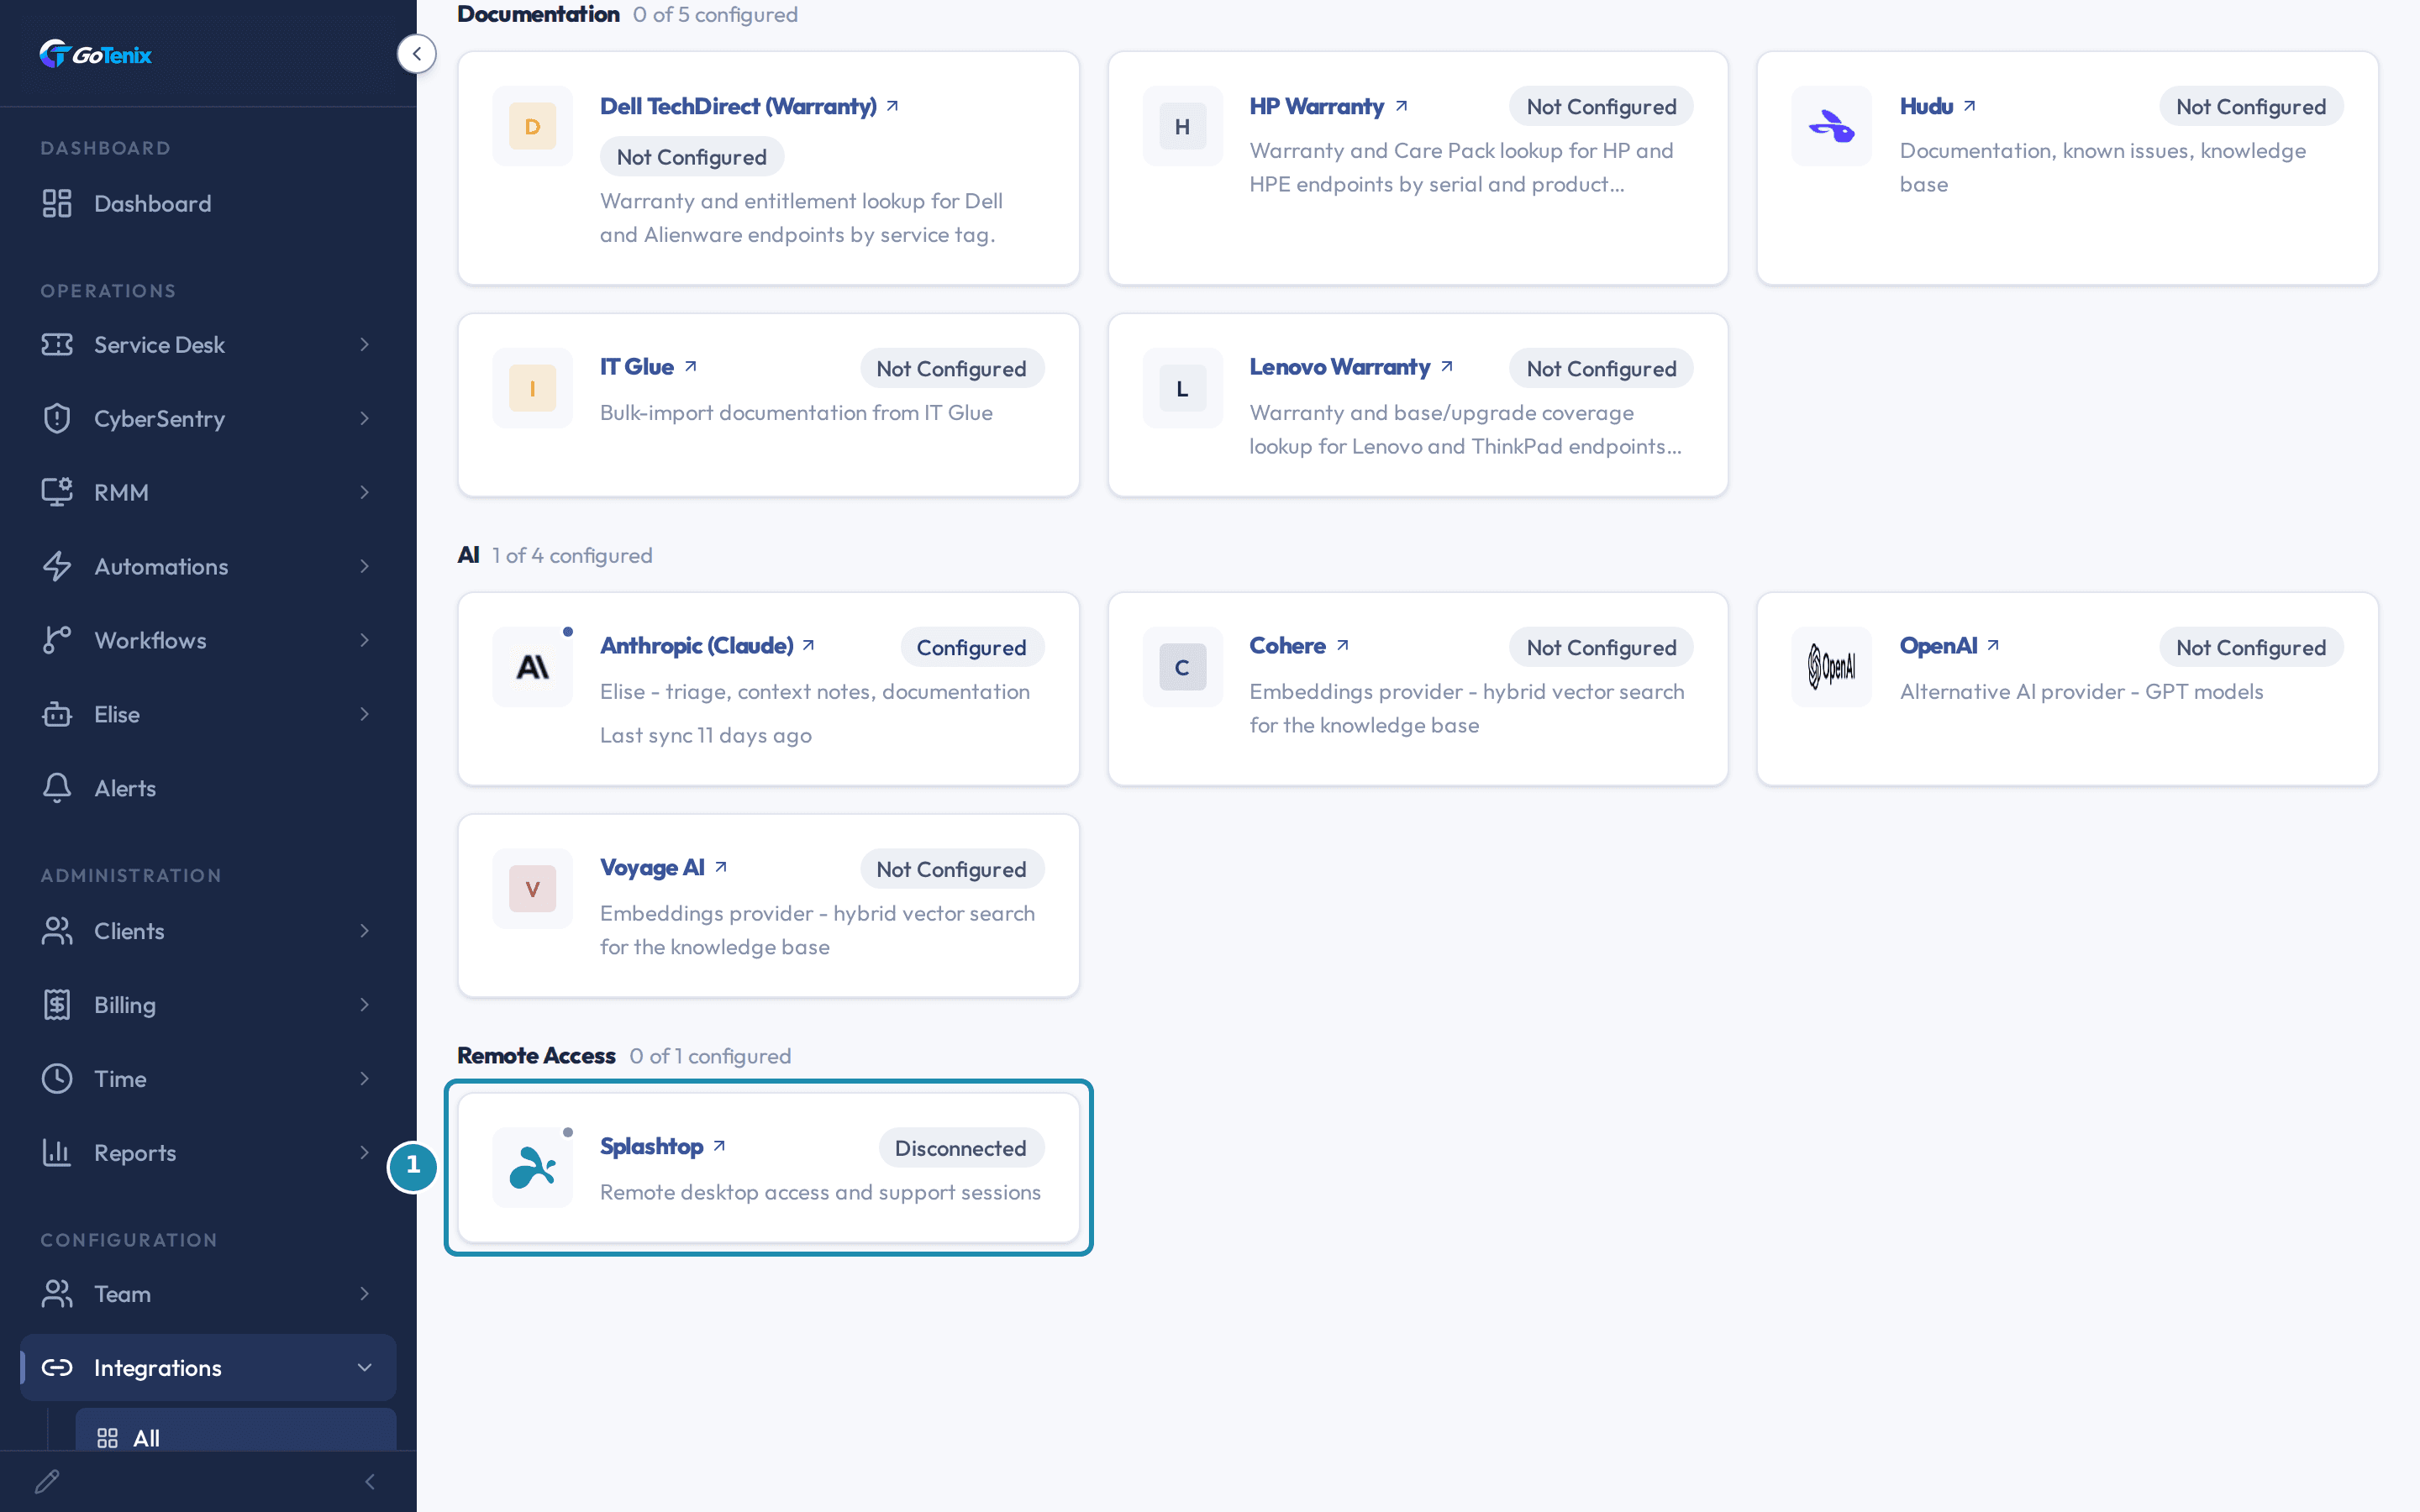Click the IT Glue integration title
Image resolution: width=2420 pixels, height=1512 pixels.
(x=637, y=367)
